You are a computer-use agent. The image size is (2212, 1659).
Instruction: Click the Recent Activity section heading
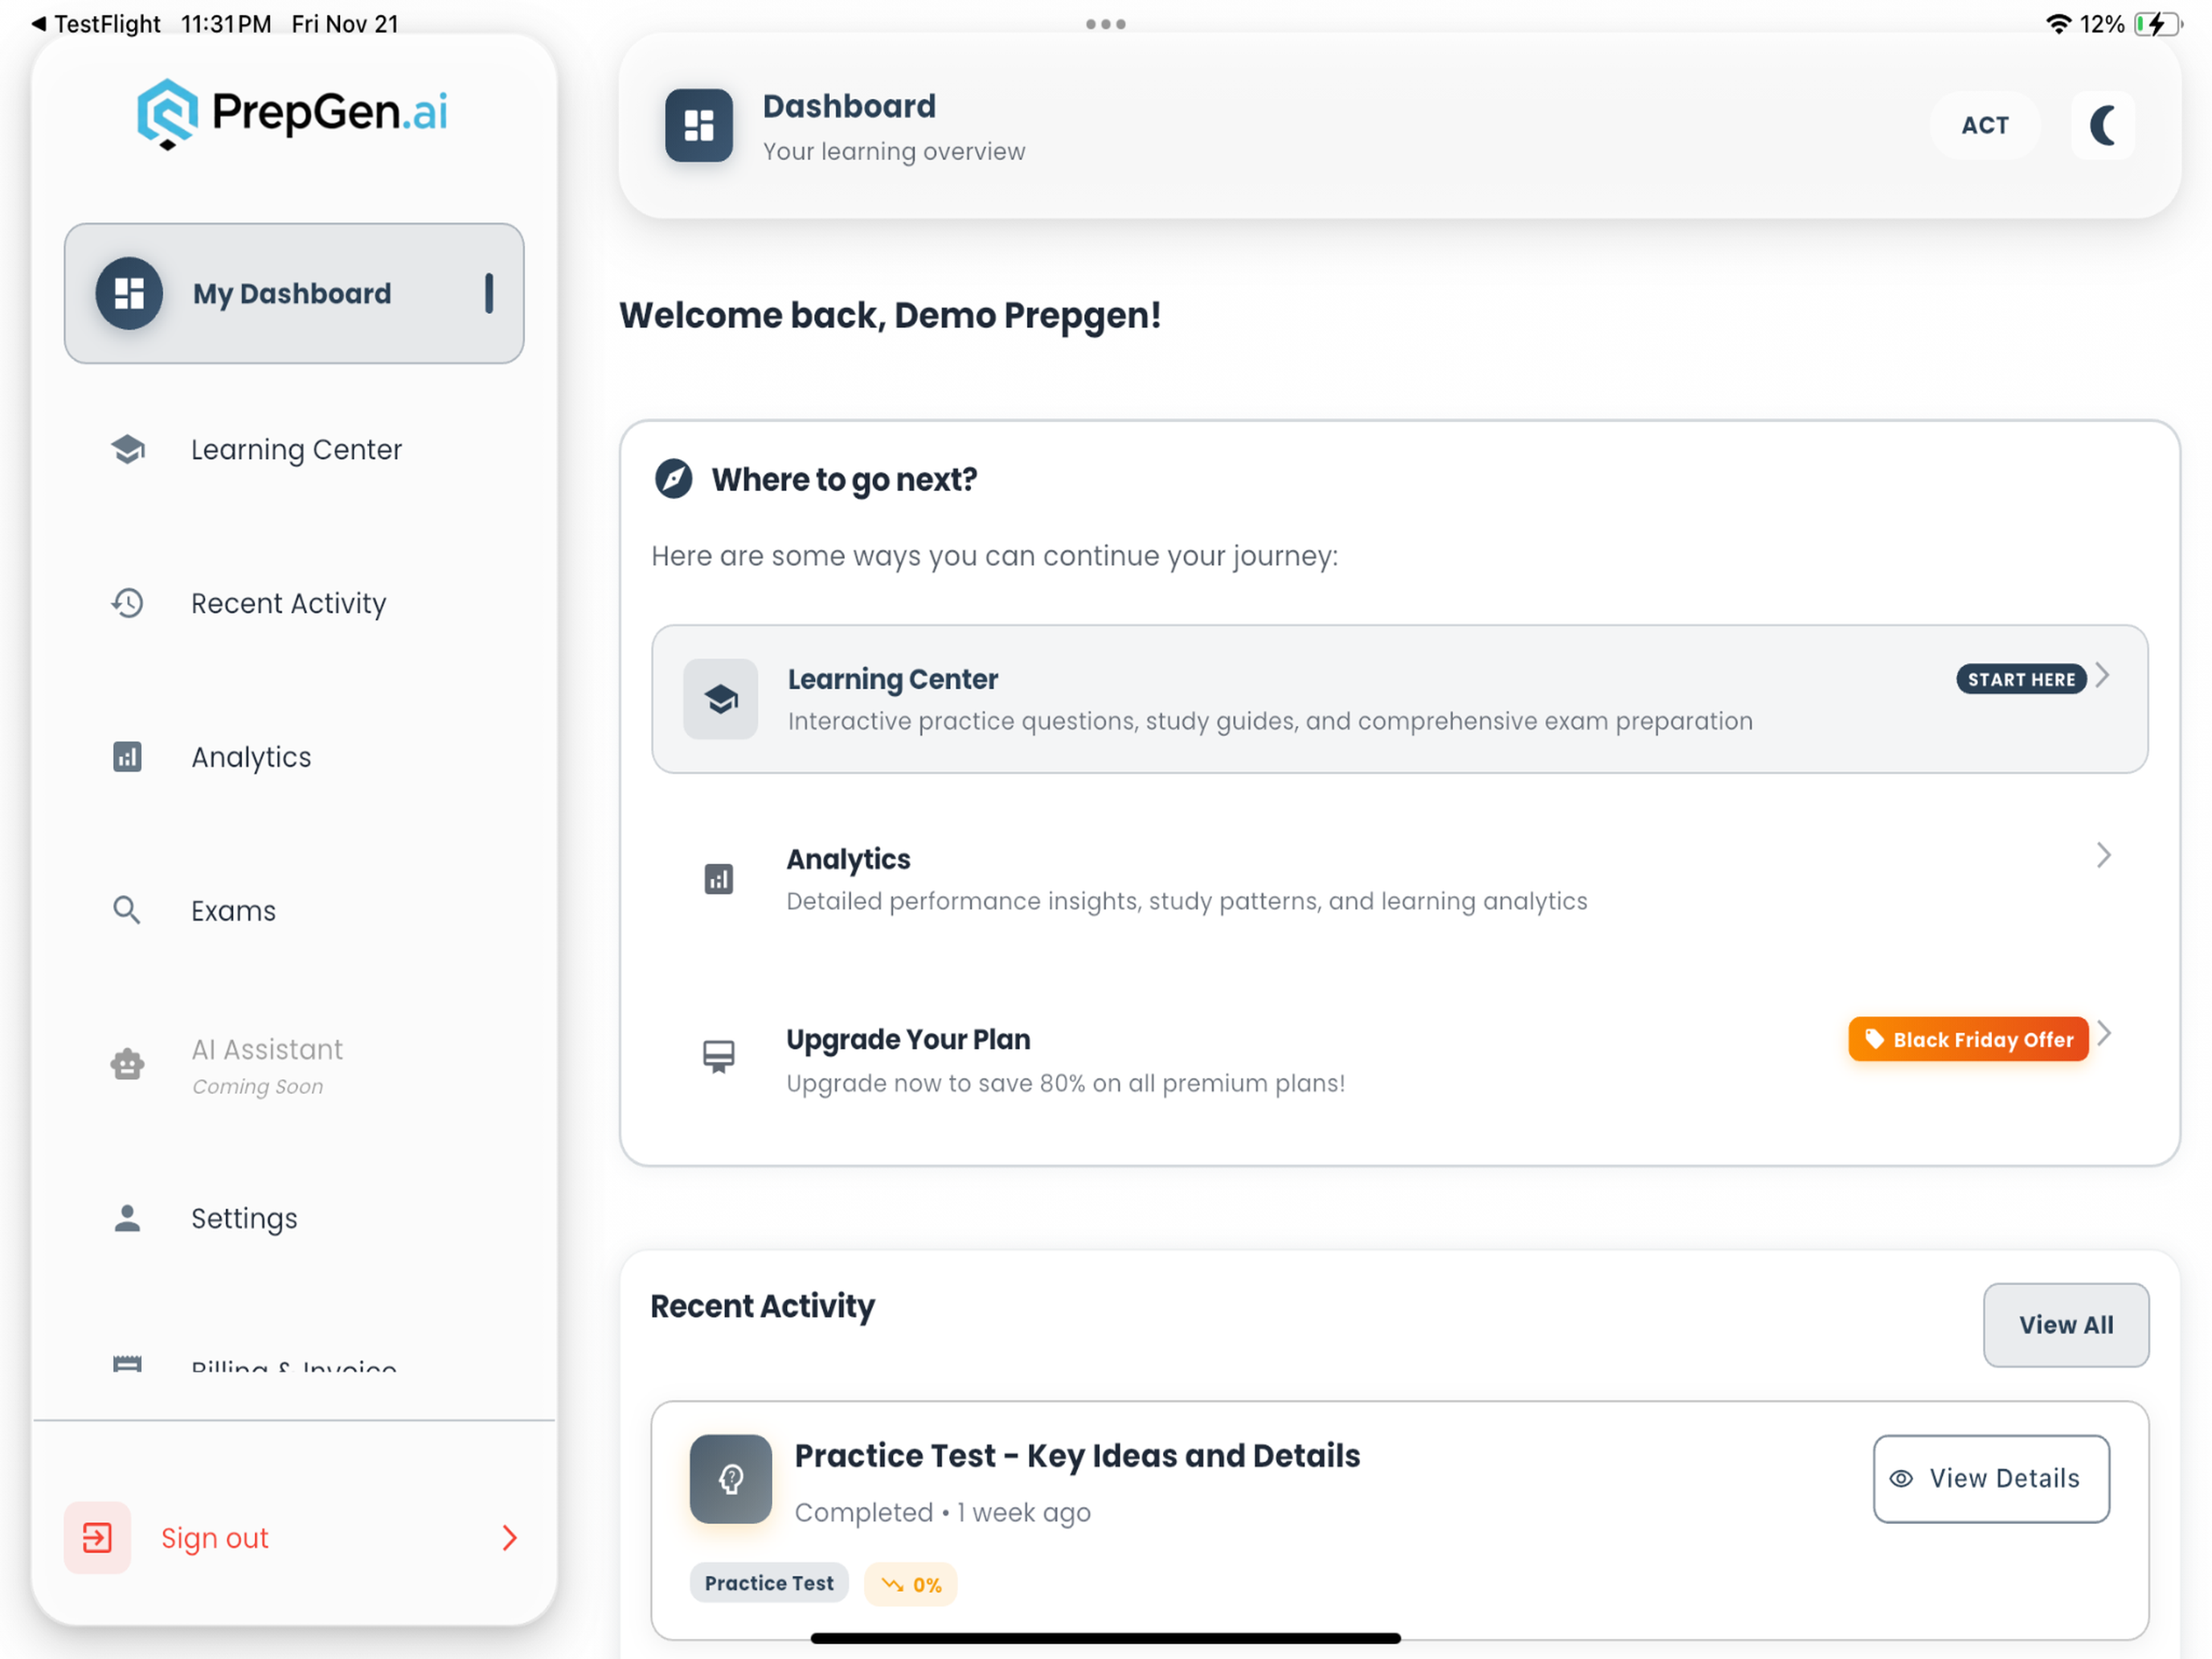click(x=762, y=1306)
